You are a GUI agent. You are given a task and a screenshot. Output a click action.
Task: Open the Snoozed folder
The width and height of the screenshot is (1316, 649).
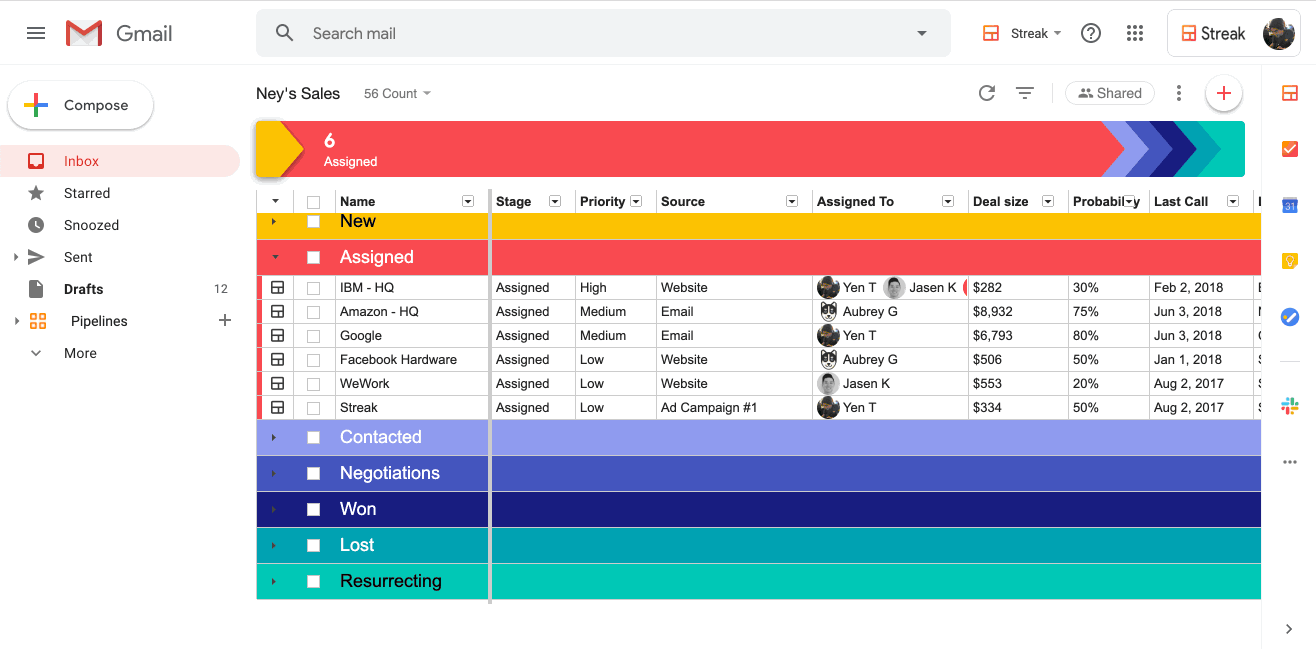pos(120,225)
